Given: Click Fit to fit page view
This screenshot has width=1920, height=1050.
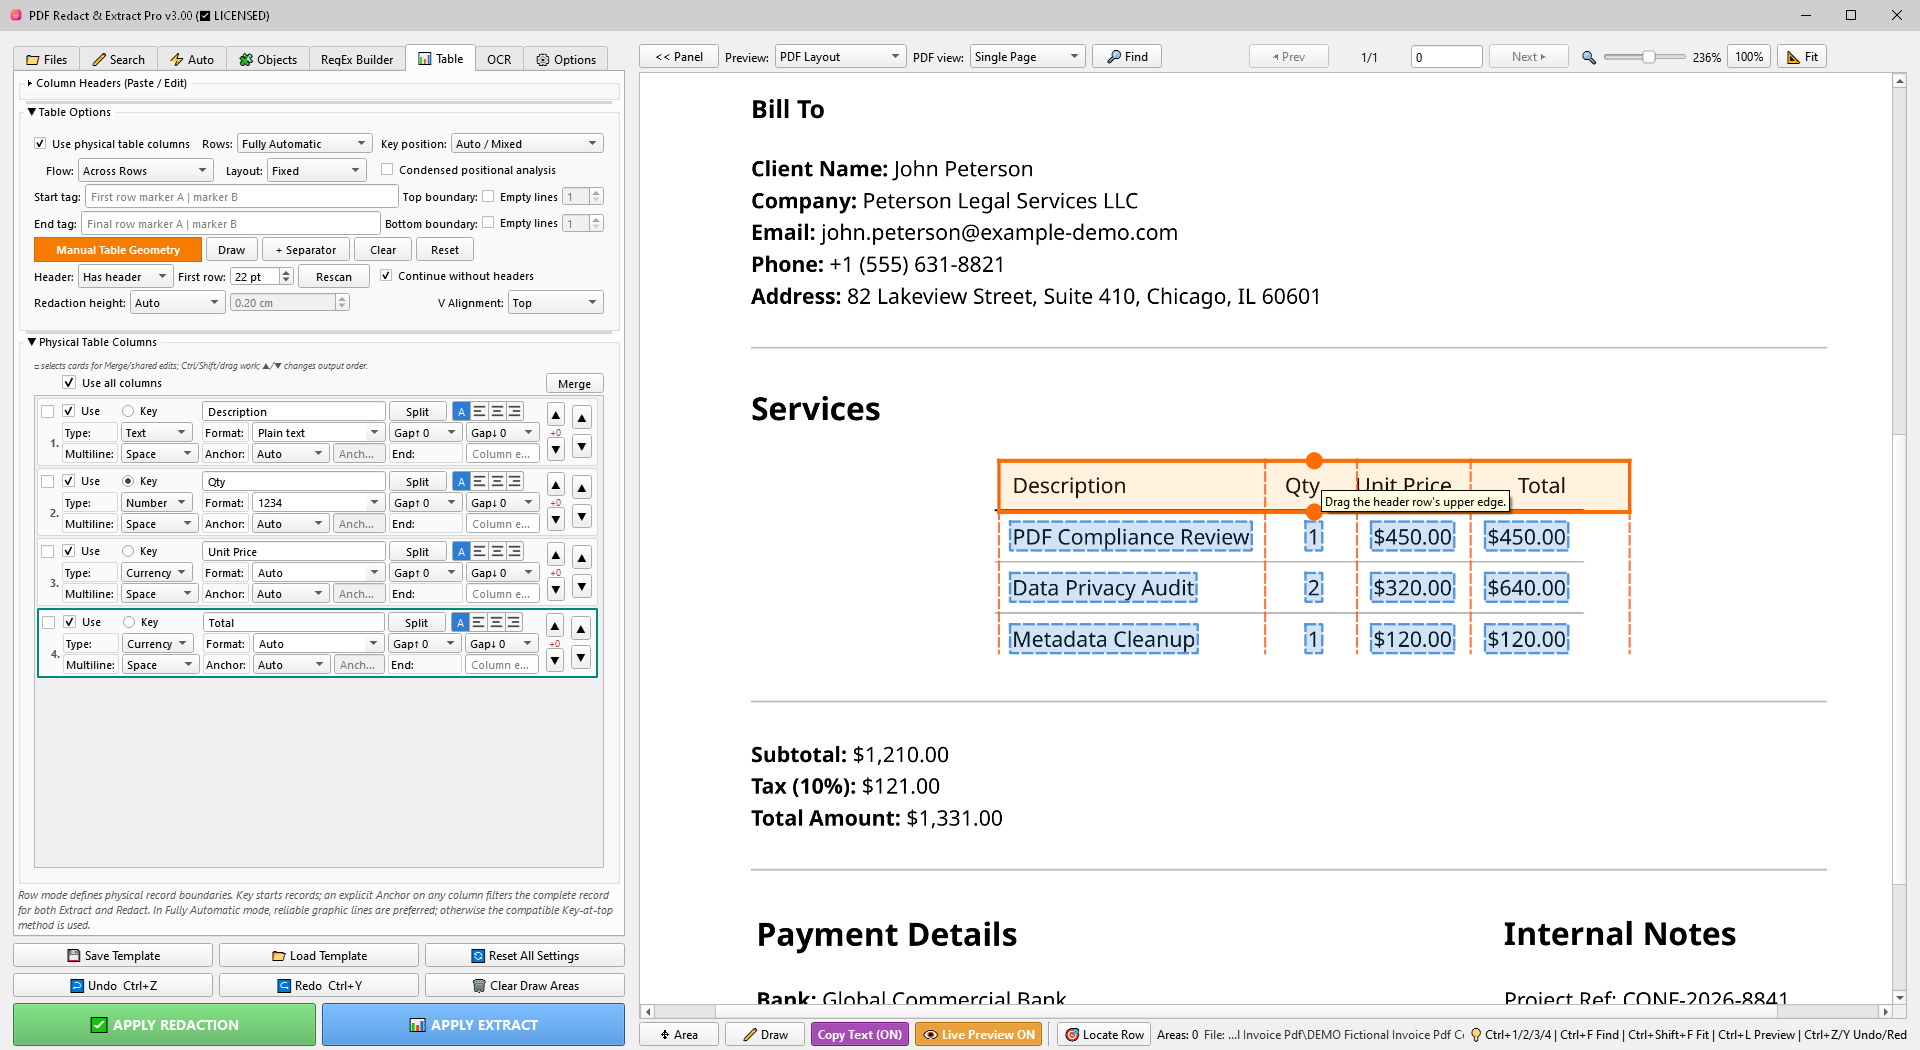Looking at the screenshot, I should point(1802,57).
